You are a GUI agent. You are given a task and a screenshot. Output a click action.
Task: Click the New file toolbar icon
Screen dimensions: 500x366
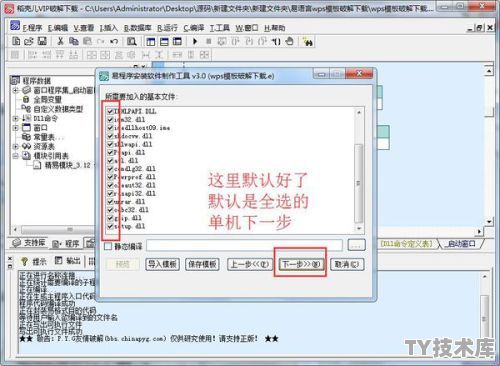15,41
